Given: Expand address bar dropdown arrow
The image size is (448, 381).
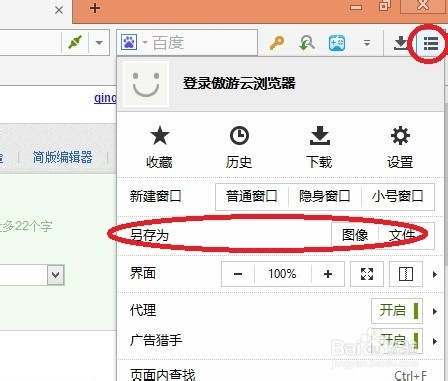Looking at the screenshot, I should (99, 43).
